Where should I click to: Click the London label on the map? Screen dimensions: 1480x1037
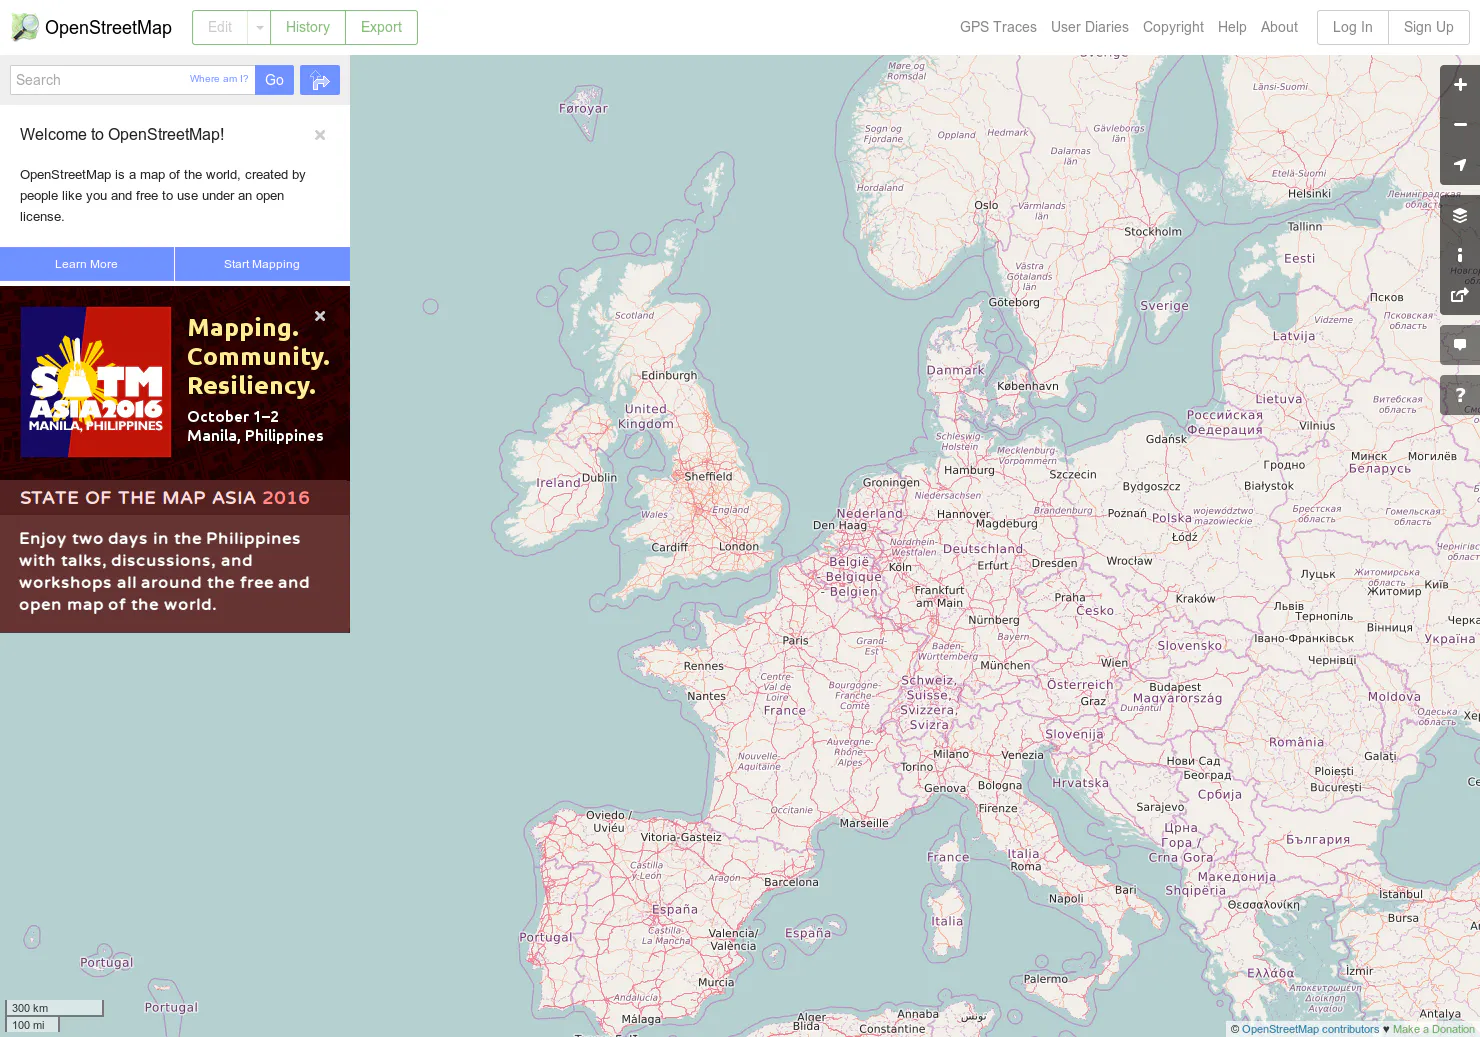click(x=739, y=547)
